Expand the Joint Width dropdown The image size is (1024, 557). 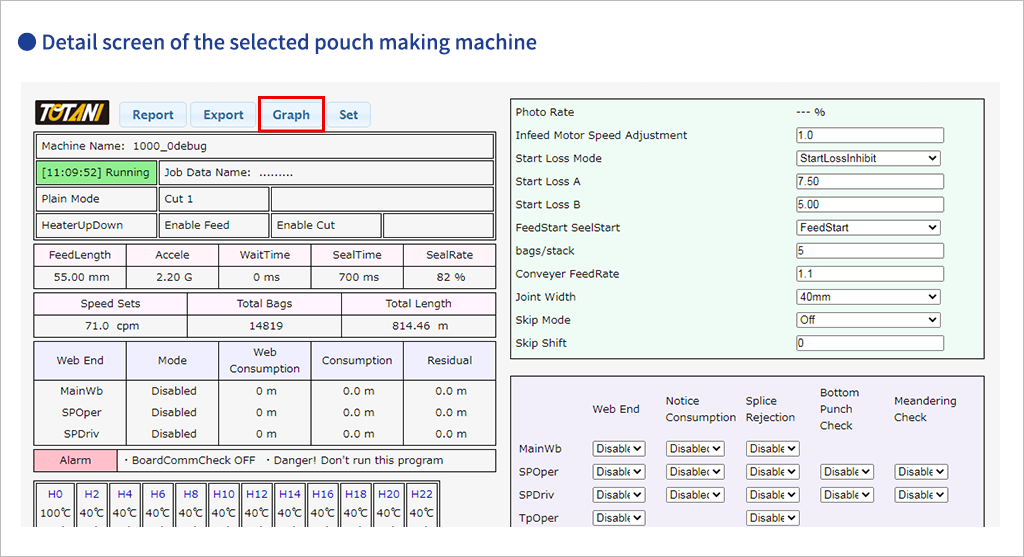click(868, 297)
